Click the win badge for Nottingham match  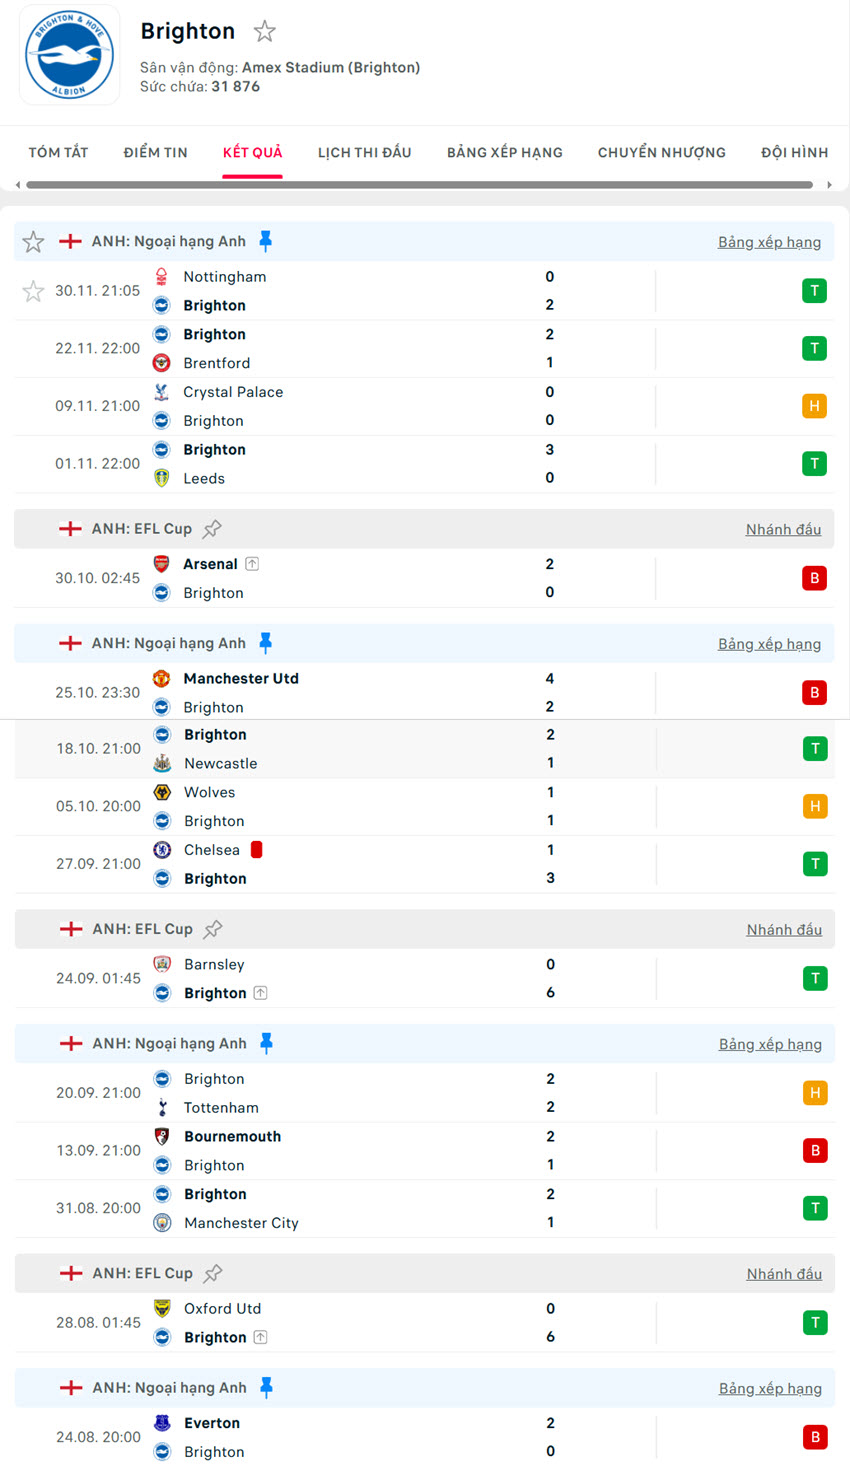814,291
